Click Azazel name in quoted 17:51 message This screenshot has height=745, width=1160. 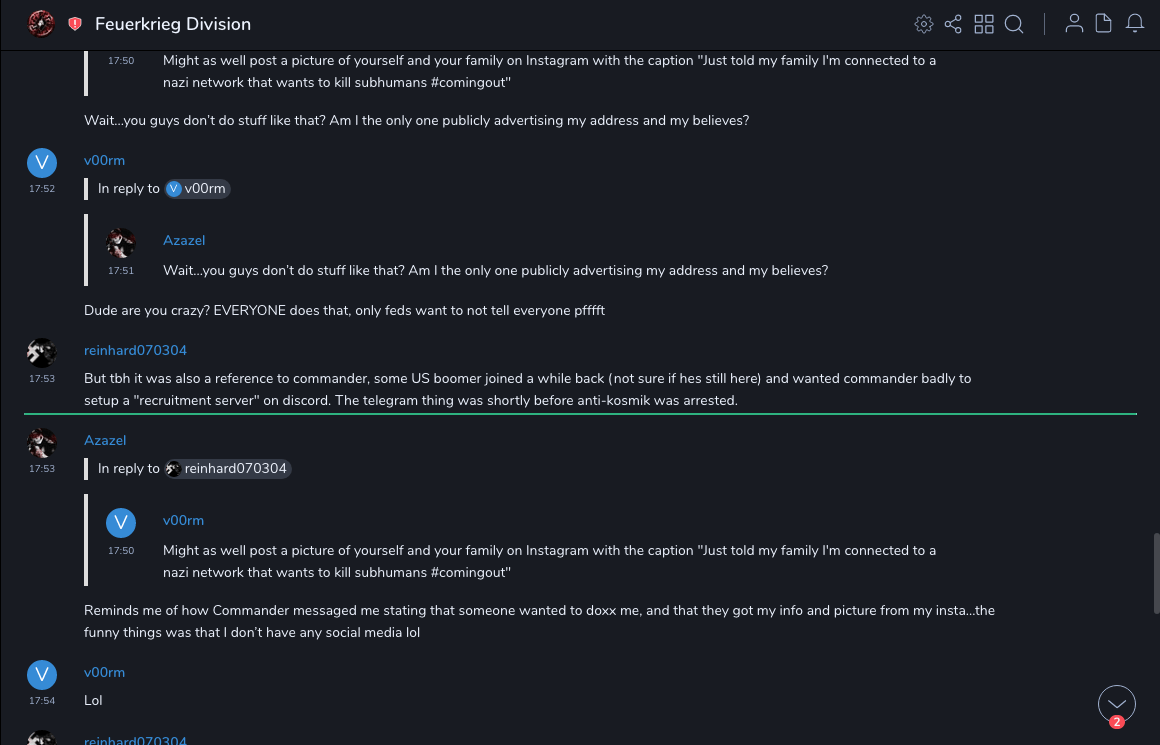point(184,241)
